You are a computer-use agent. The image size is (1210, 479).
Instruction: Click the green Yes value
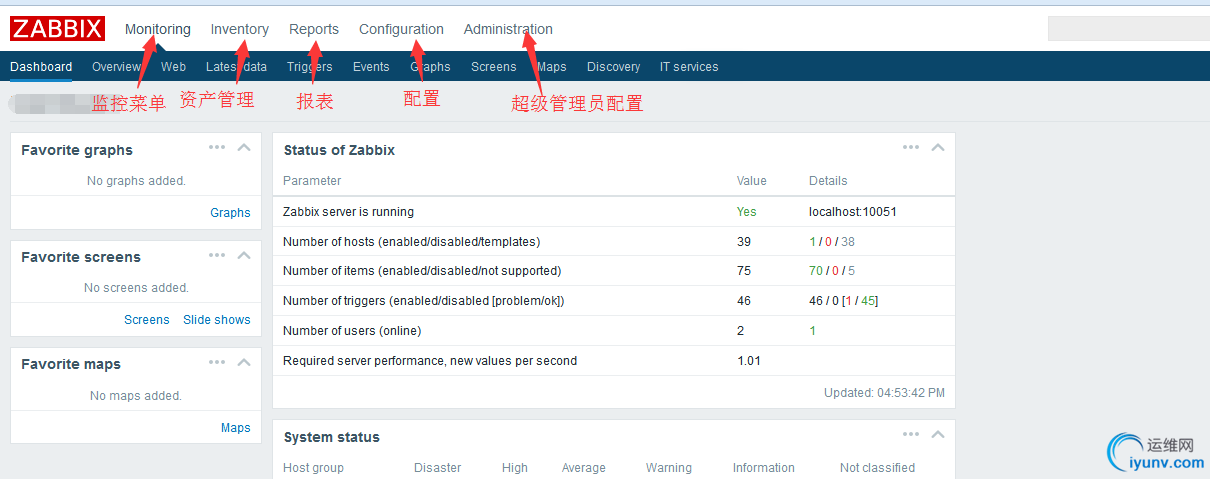click(x=747, y=212)
